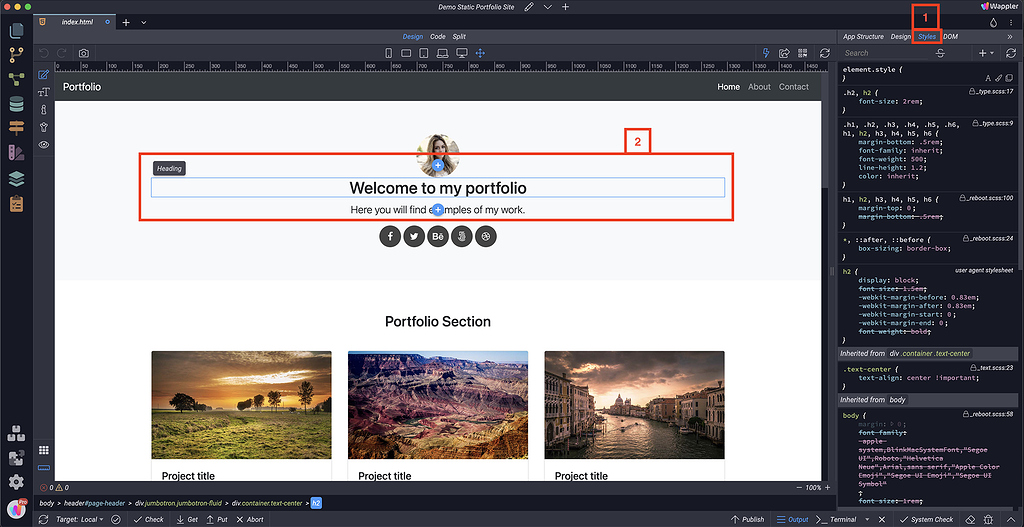Open the tab list chevron dropdown
Viewport: 1024px width, 527px height.
(144, 22)
